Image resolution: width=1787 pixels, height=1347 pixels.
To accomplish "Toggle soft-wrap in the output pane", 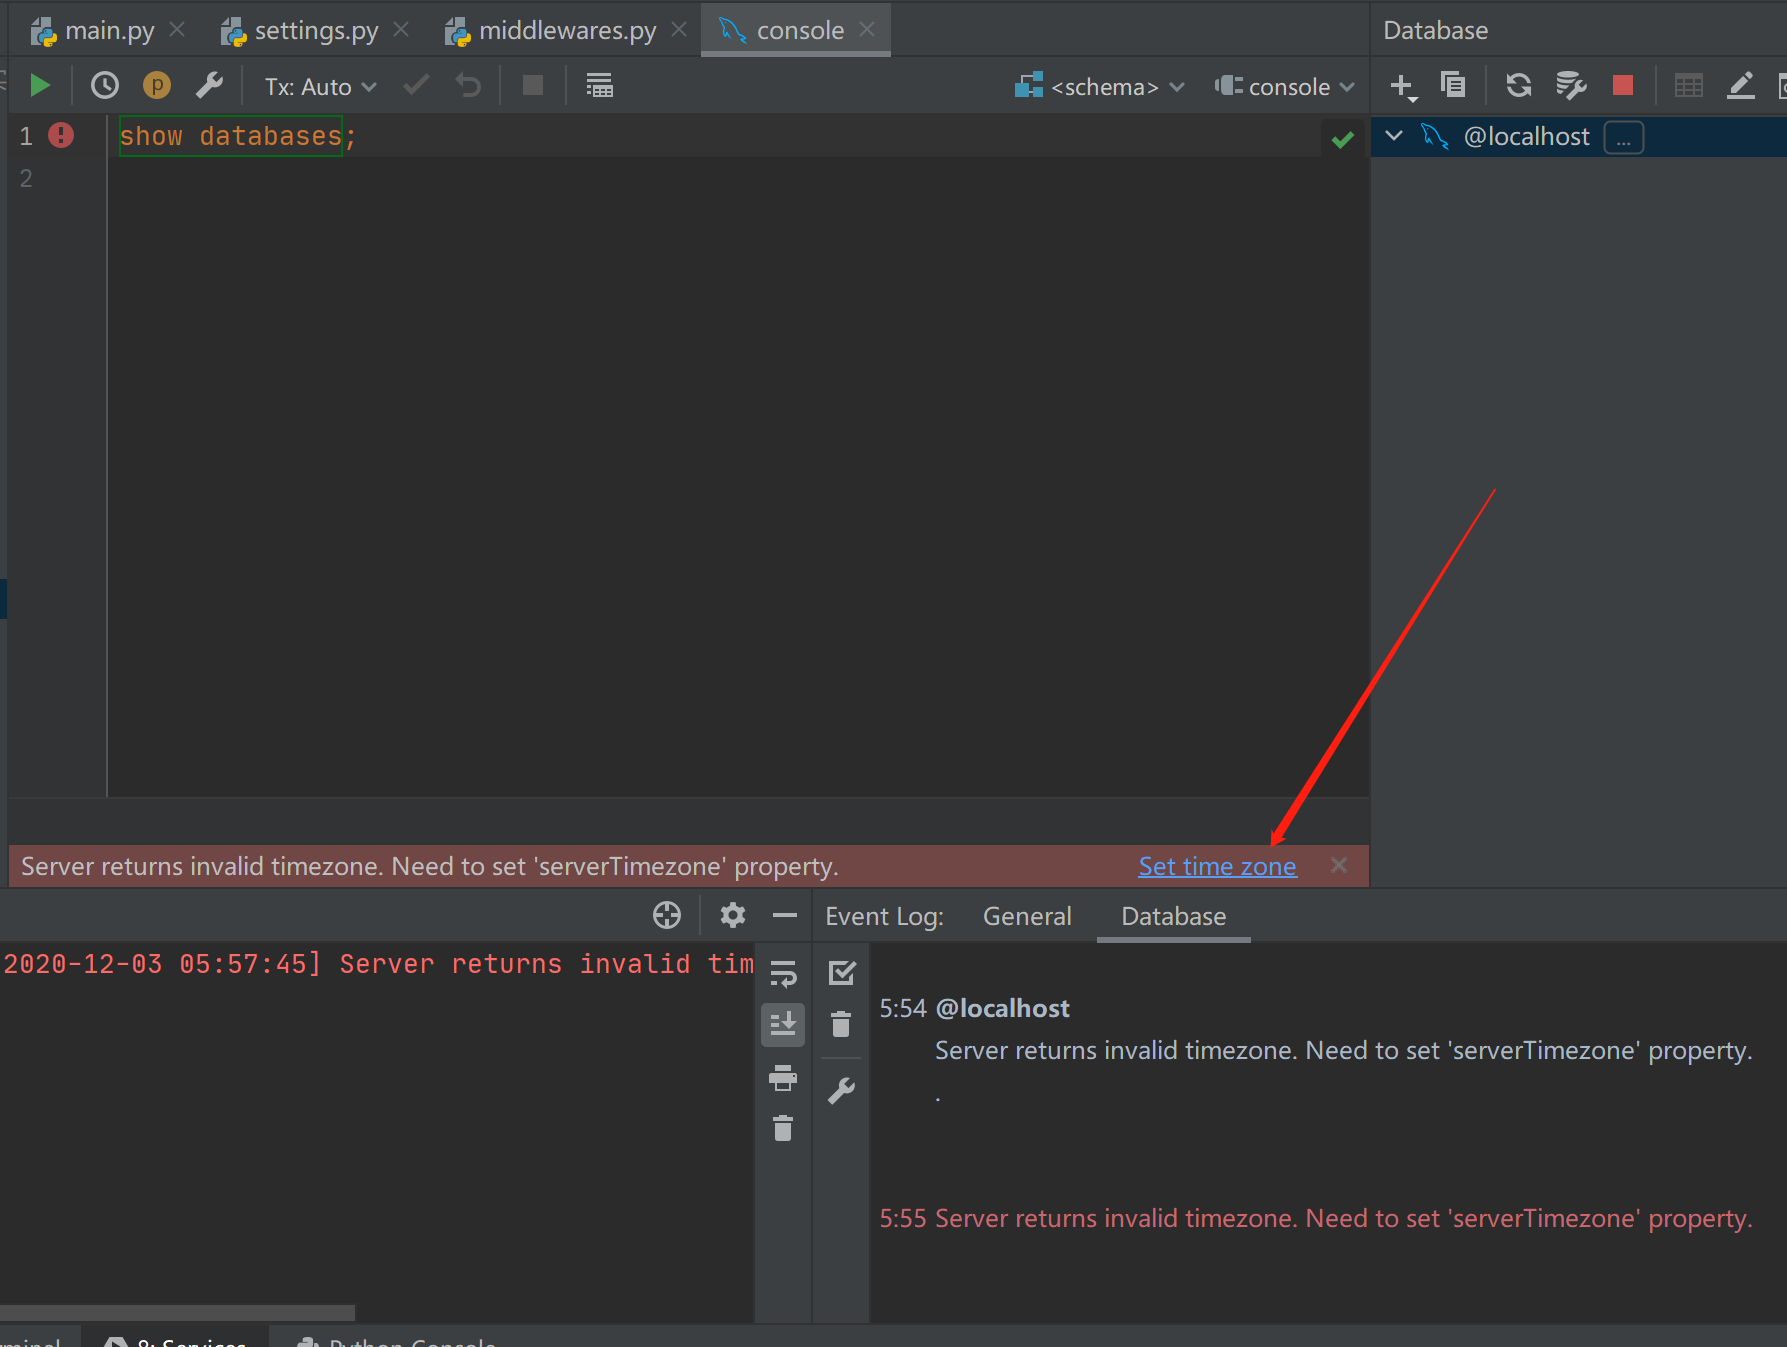I will coord(783,973).
